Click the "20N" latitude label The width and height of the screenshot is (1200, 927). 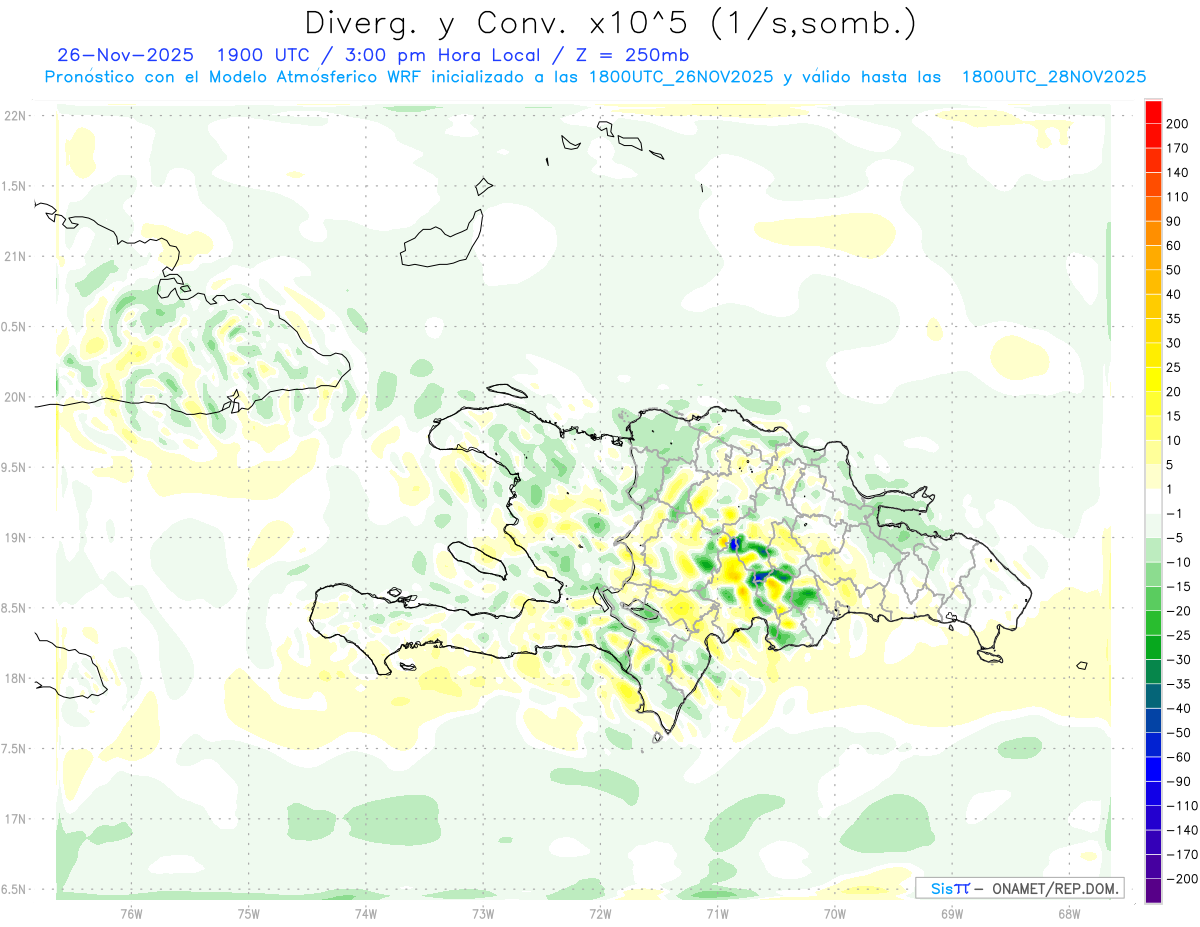point(14,397)
